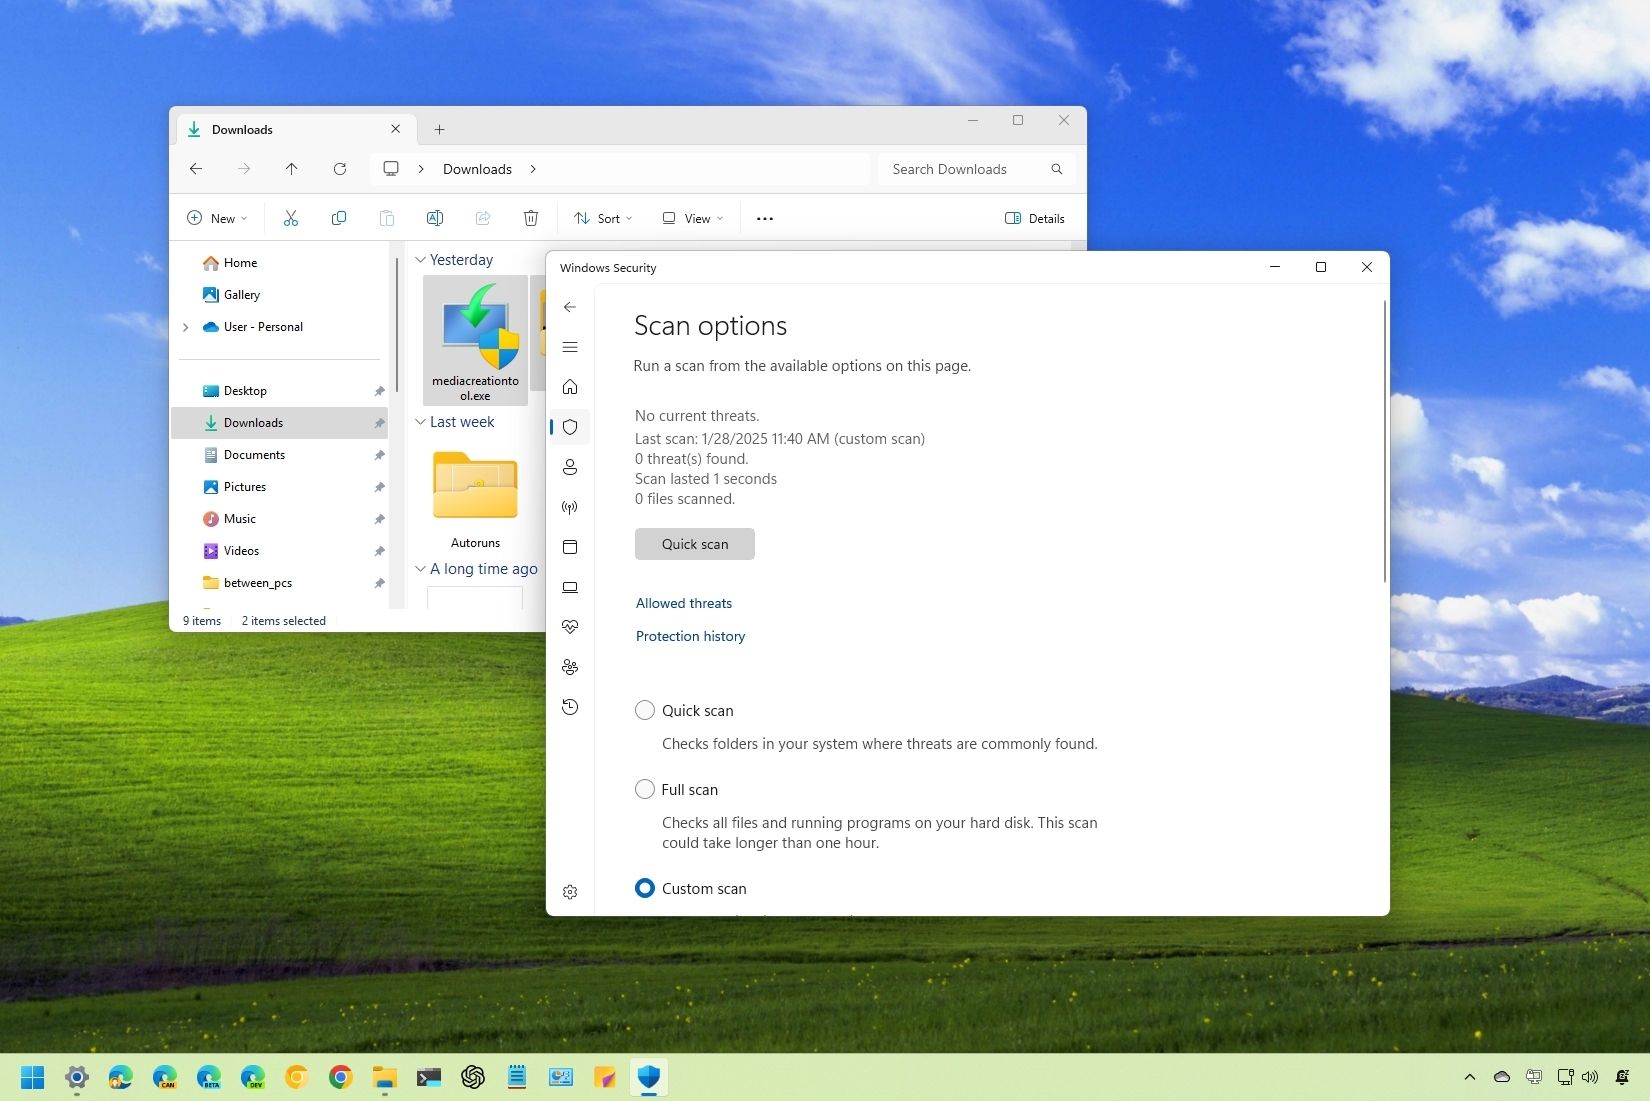The image size is (1650, 1101).
Task: Open Family options icon in Security sidebar
Action: coord(570,667)
